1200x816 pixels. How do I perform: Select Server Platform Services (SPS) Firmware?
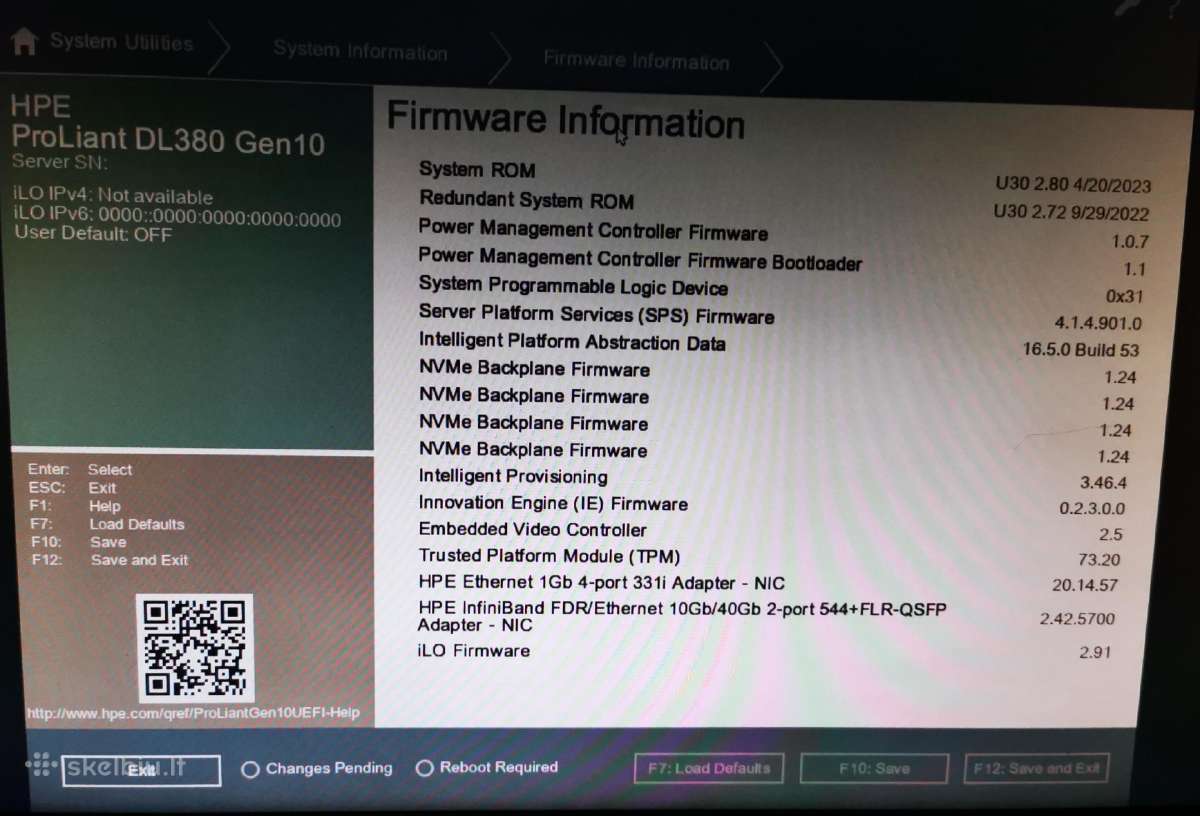click(x=596, y=315)
